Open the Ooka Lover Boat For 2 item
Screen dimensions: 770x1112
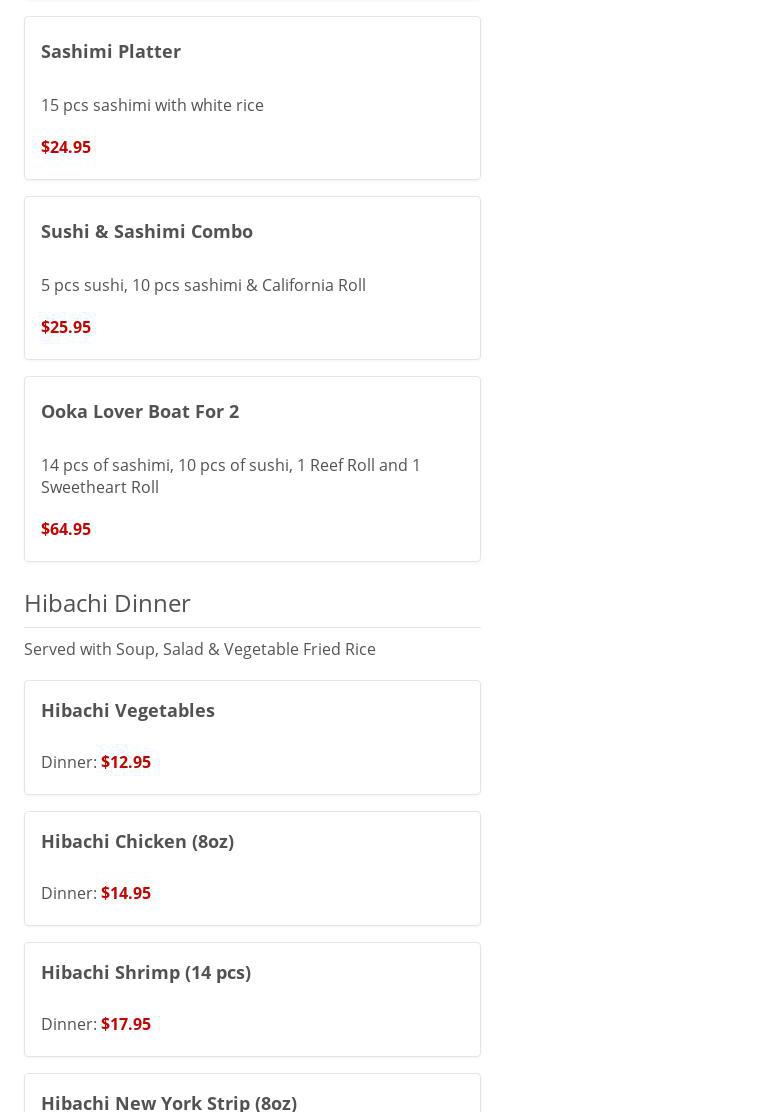pos(140,411)
